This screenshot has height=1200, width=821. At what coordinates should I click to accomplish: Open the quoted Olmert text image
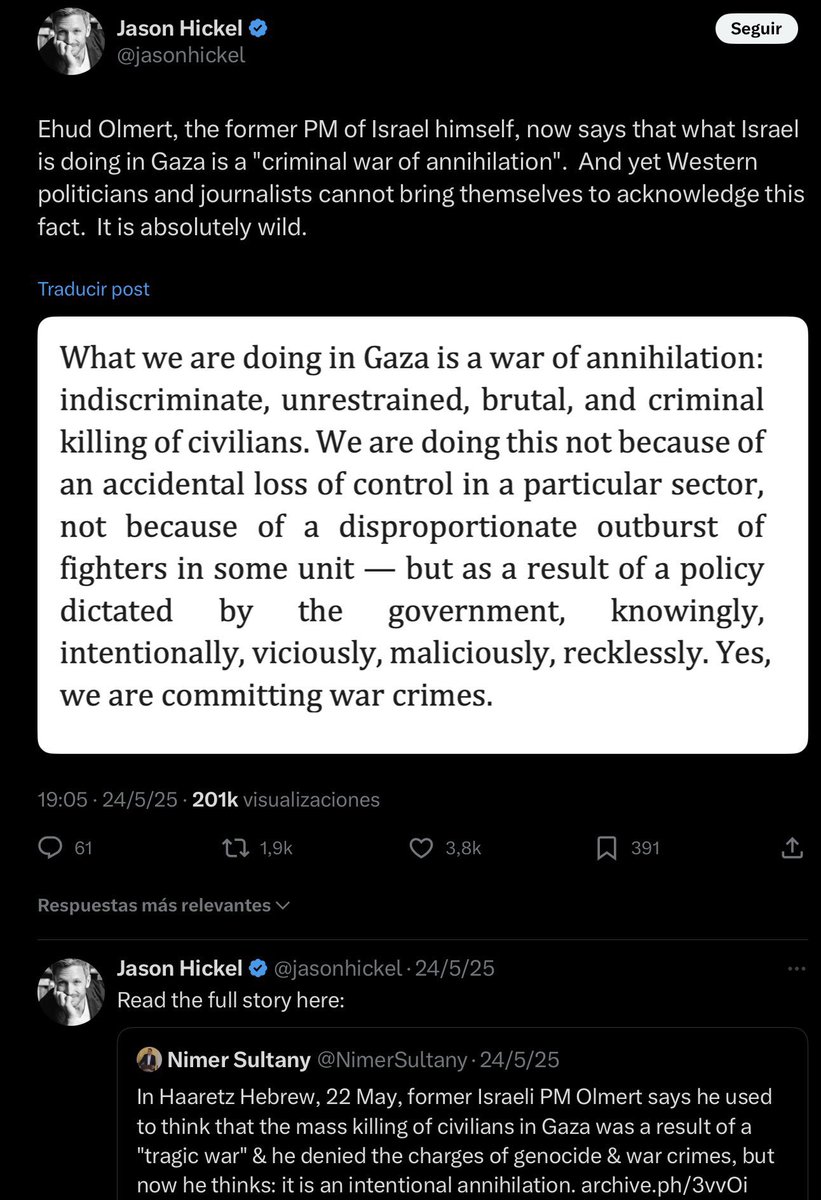[x=423, y=535]
